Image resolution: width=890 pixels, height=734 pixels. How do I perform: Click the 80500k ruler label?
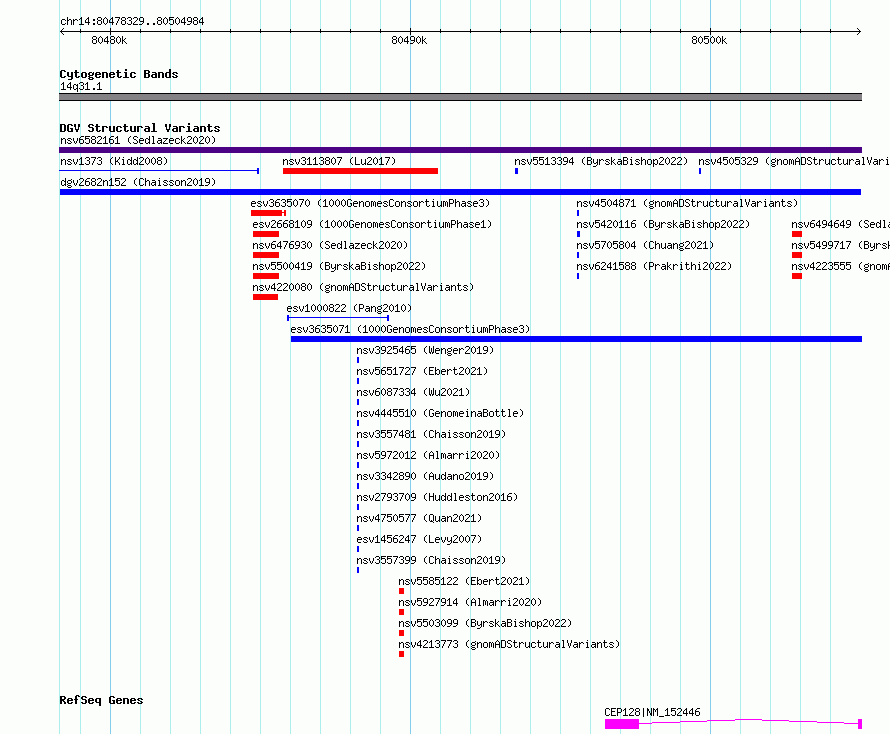(709, 40)
